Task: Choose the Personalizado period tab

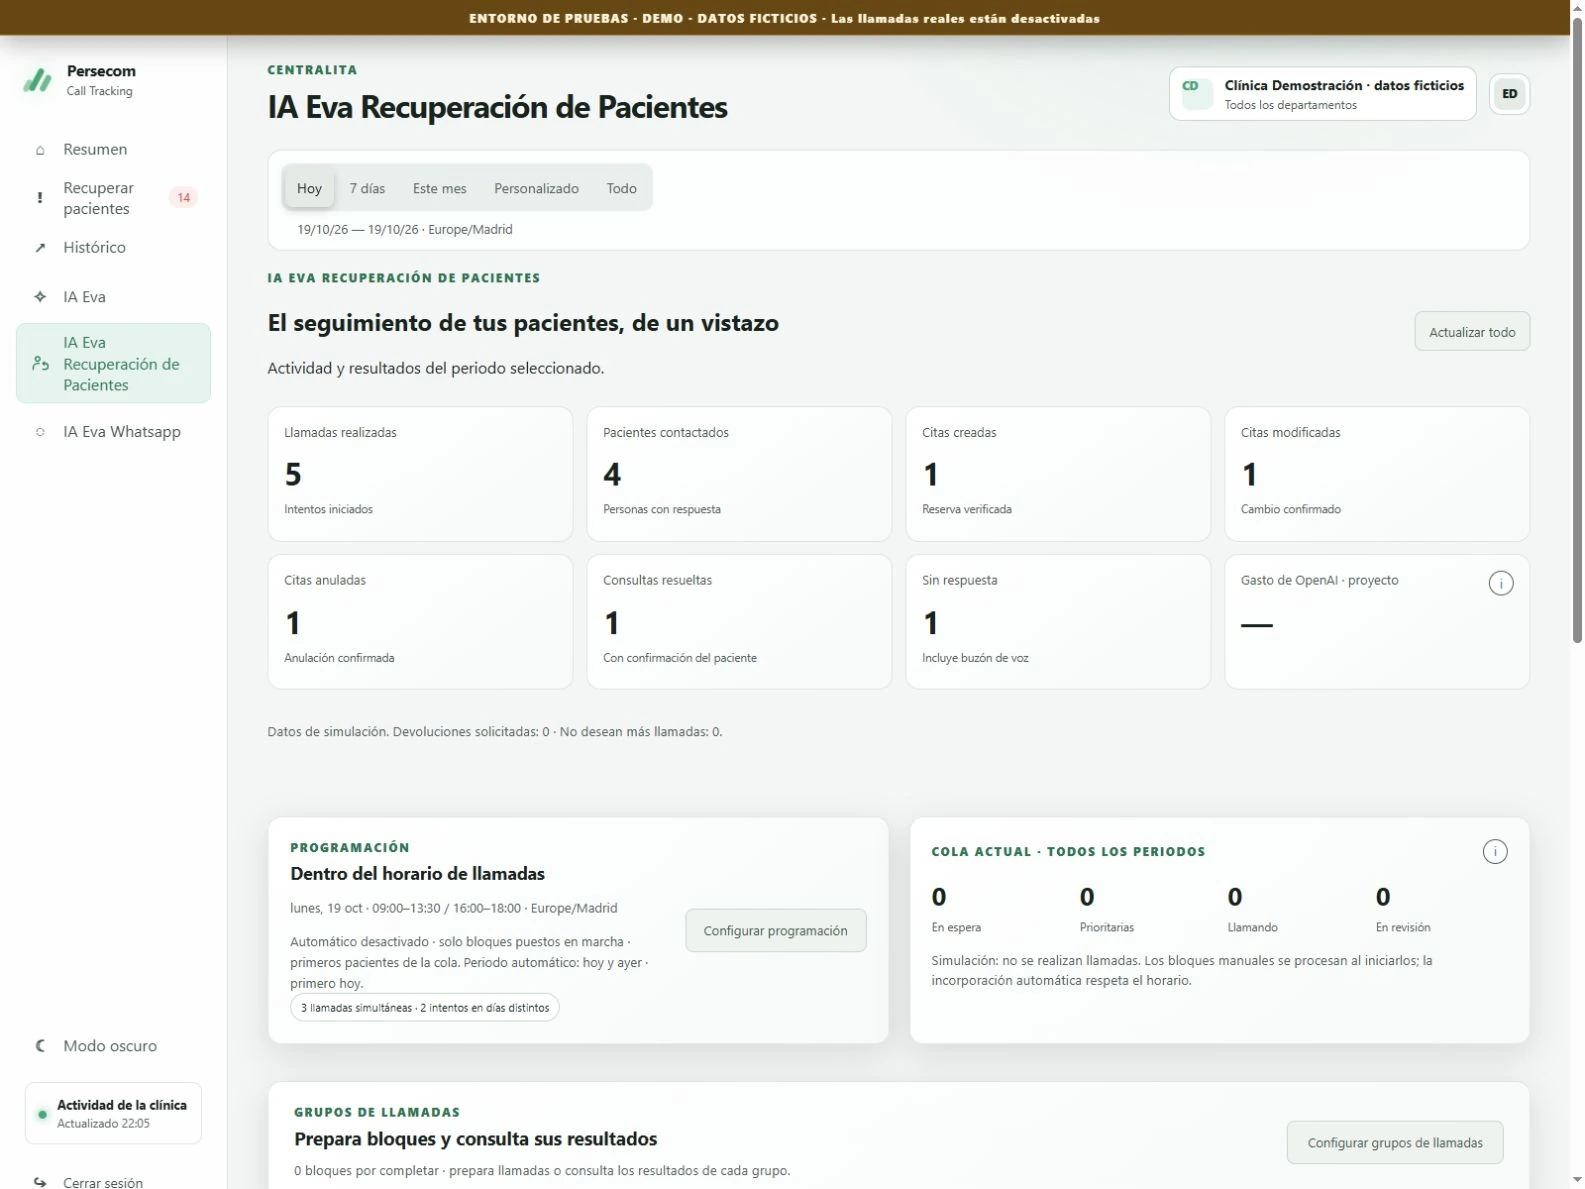Action: point(536,188)
